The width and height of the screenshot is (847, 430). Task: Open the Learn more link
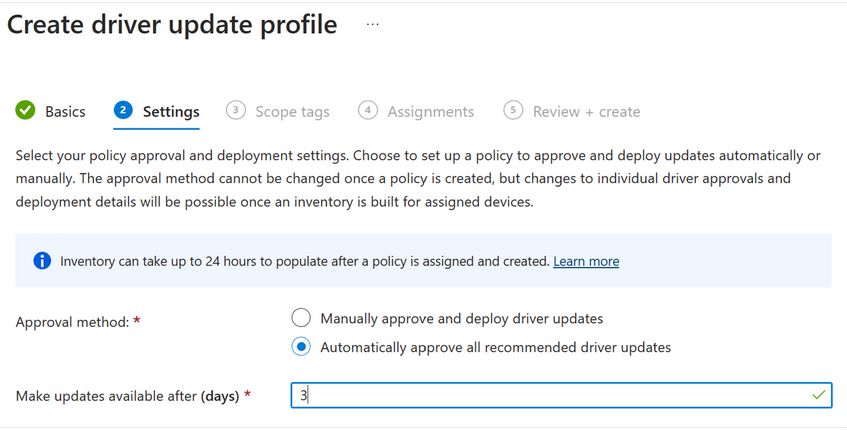586,261
